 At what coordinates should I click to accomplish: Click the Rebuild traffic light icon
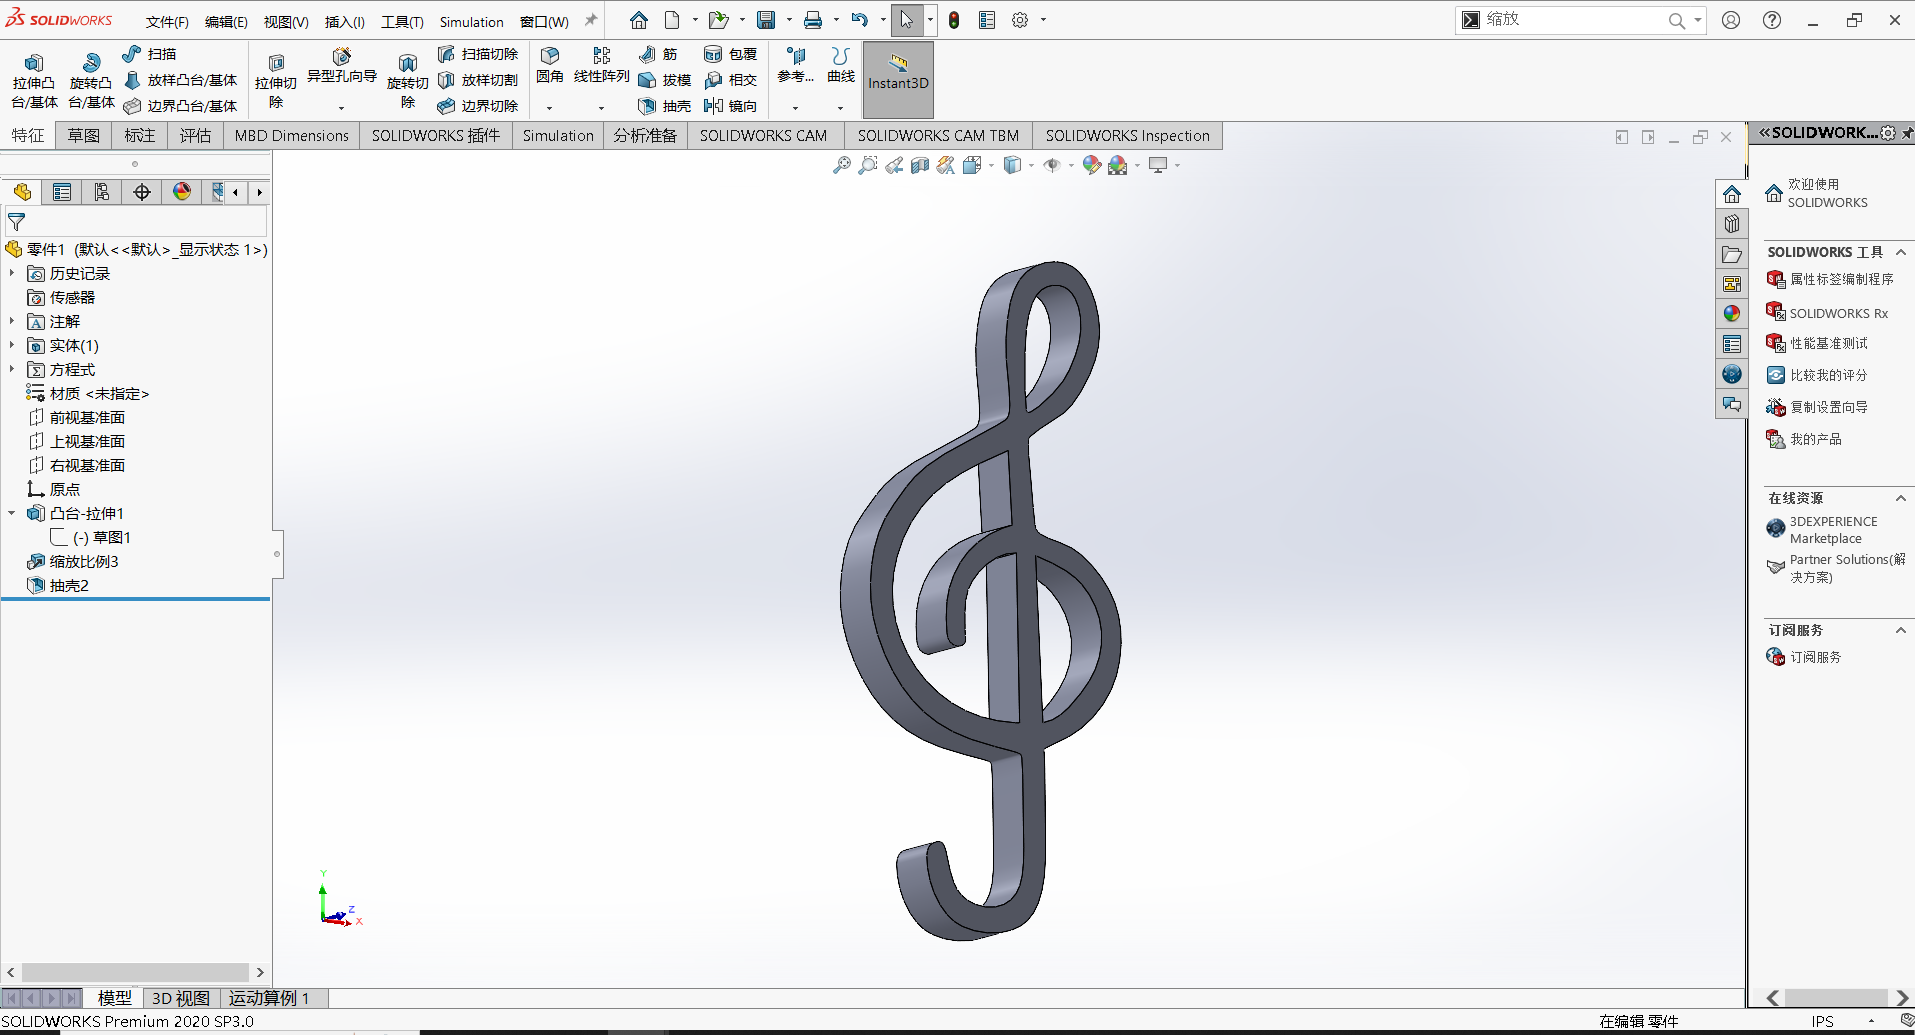(954, 20)
